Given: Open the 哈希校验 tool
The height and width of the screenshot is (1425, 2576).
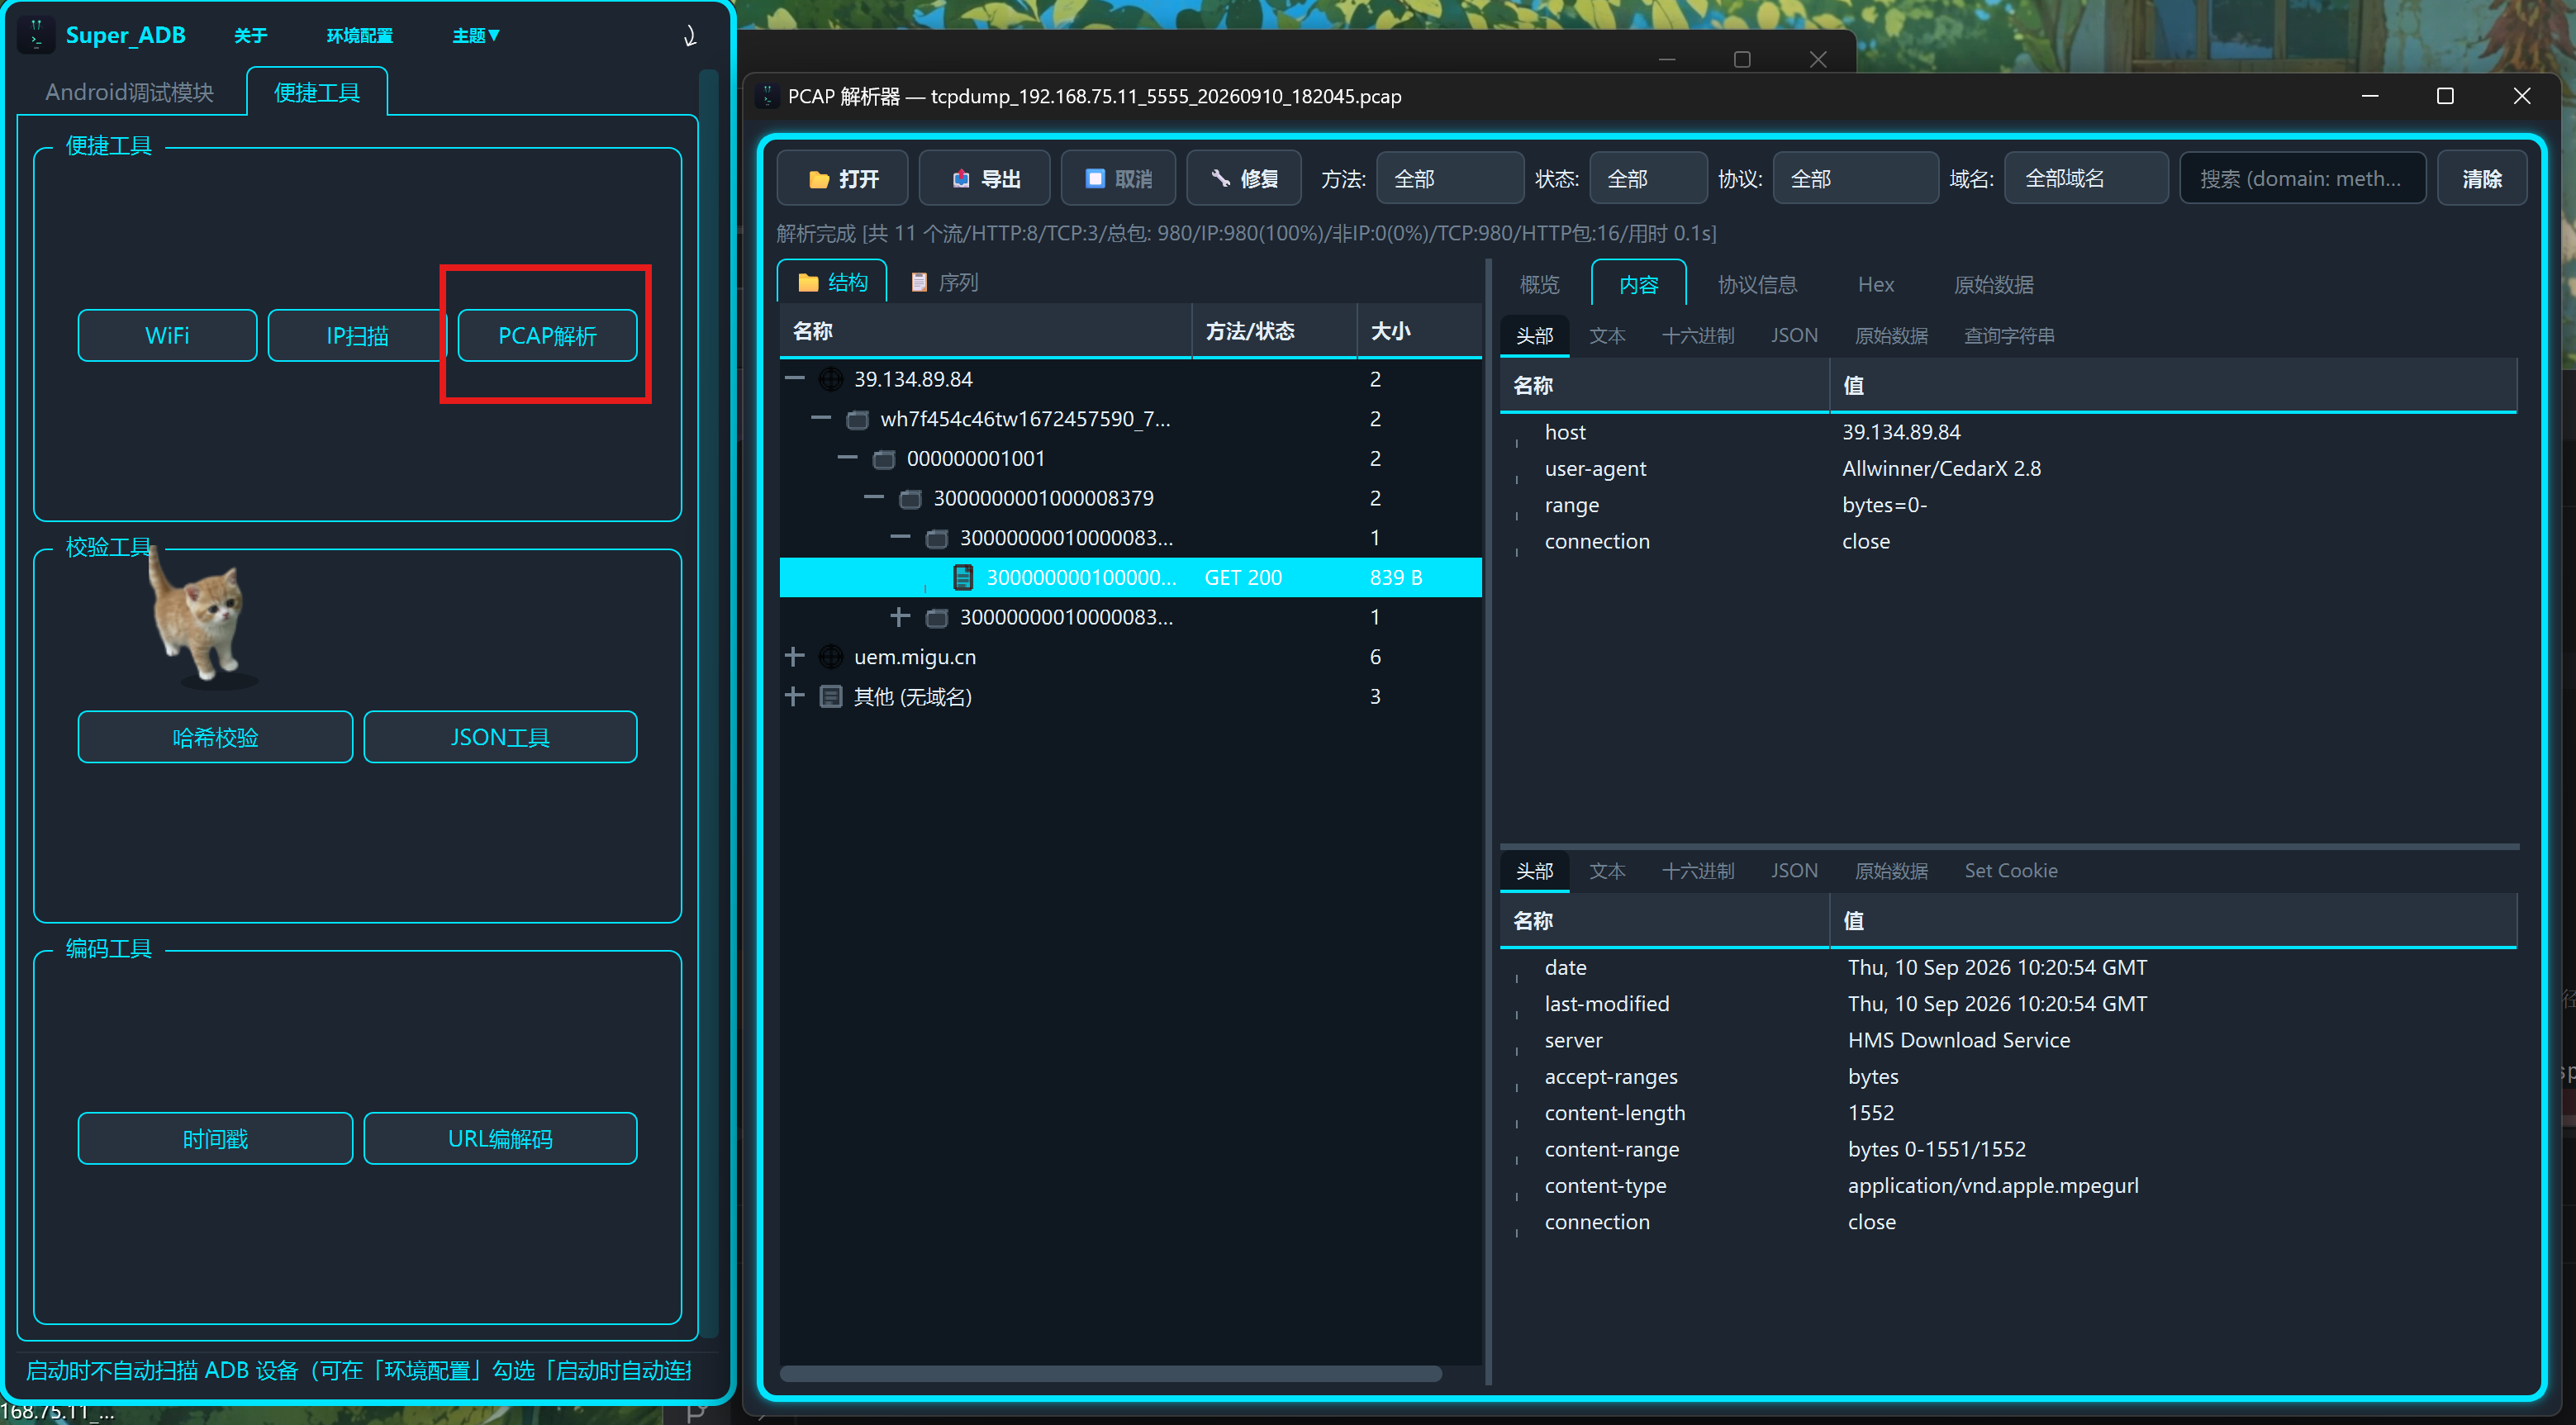Looking at the screenshot, I should click(x=215, y=737).
